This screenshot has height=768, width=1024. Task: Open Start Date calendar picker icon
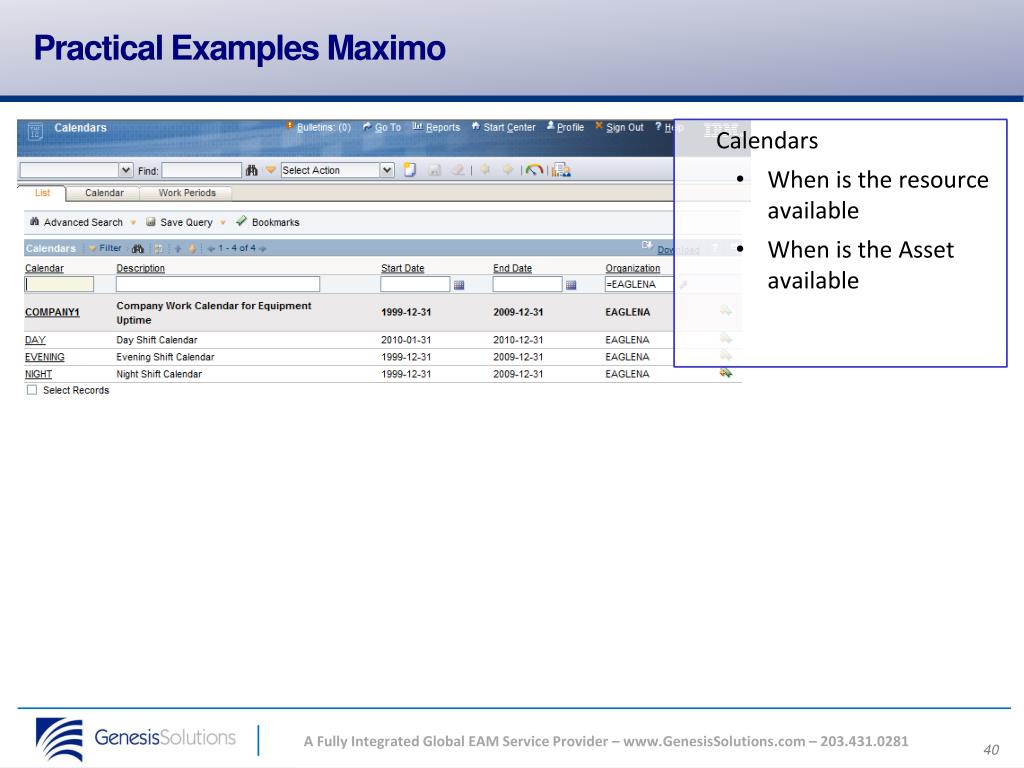click(459, 285)
